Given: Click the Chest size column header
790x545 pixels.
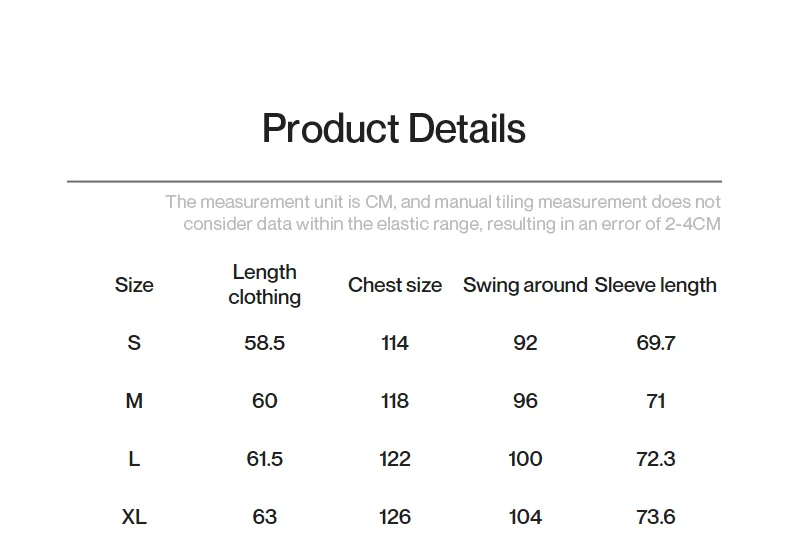Looking at the screenshot, I should click(x=394, y=285).
